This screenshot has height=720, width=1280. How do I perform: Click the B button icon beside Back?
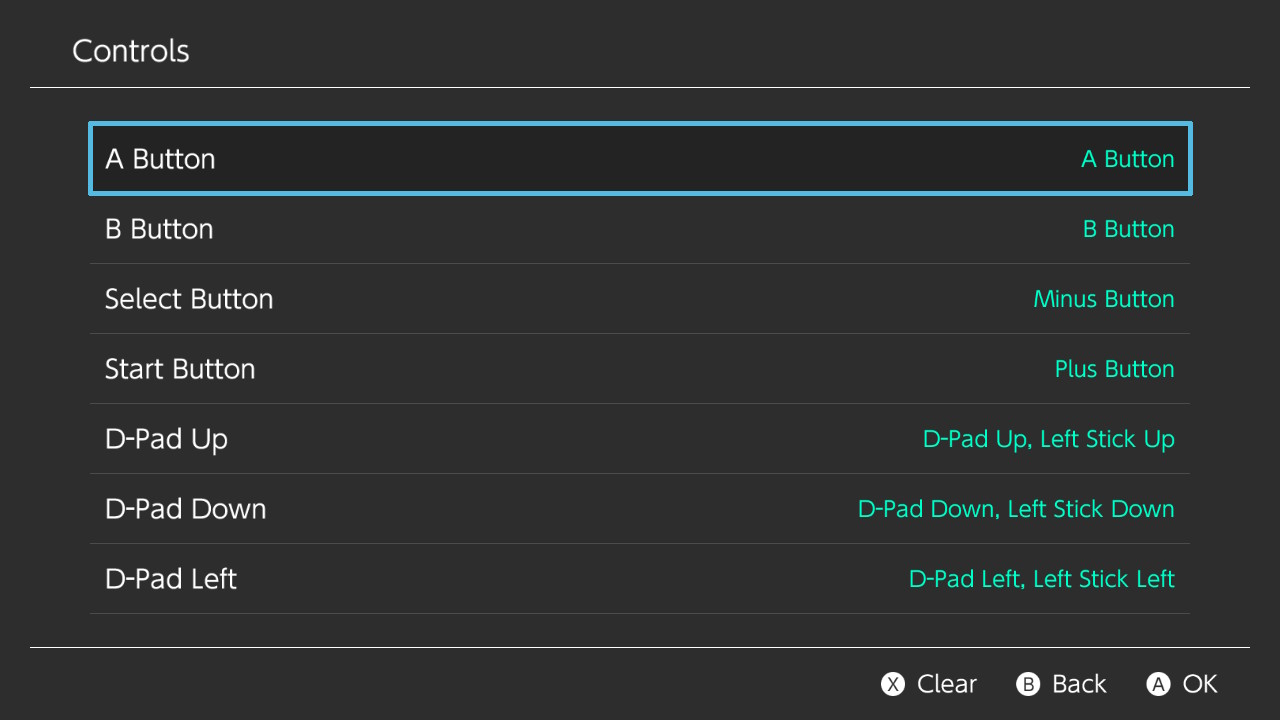pos(1028,684)
